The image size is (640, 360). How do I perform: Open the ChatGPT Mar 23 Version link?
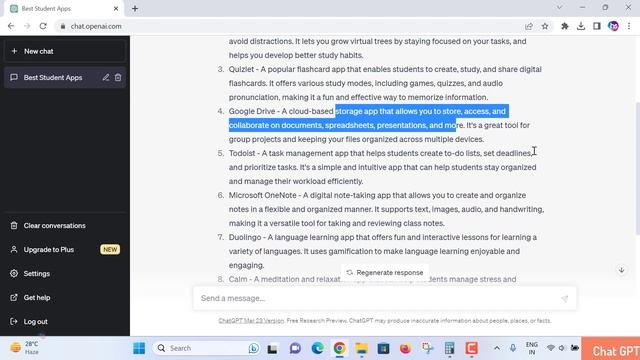(251, 321)
